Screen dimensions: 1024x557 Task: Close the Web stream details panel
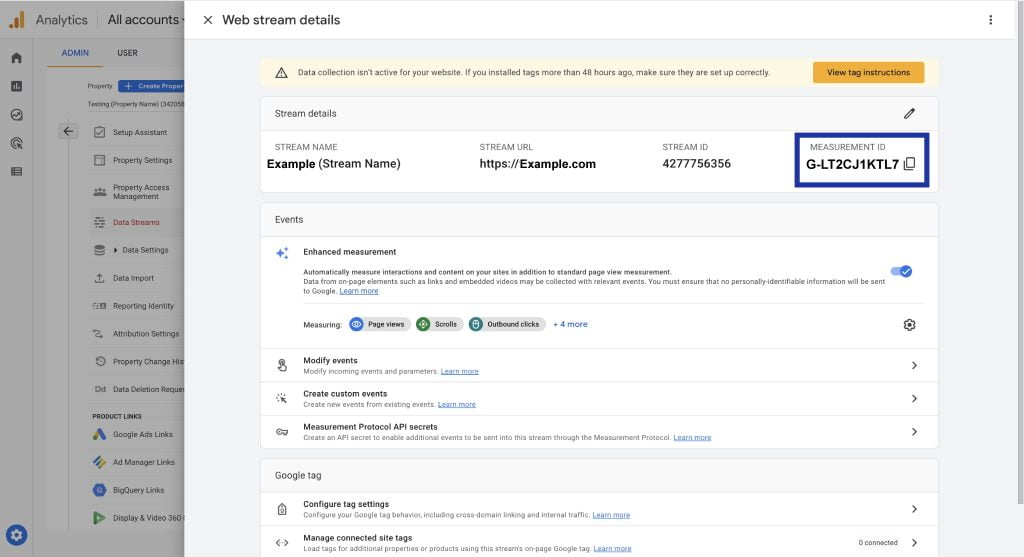point(208,20)
